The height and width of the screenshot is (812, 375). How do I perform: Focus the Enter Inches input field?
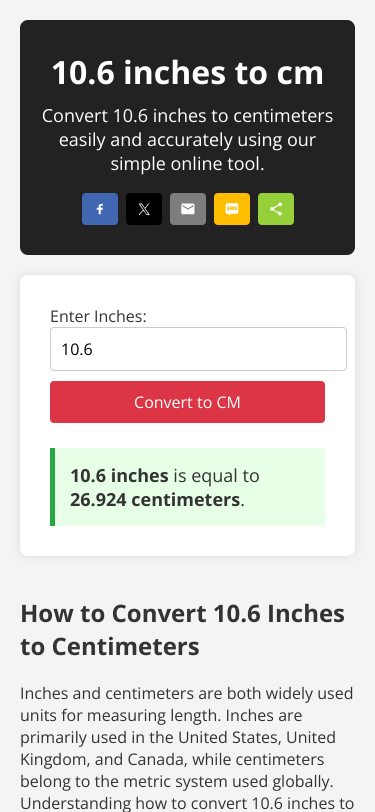pos(198,349)
